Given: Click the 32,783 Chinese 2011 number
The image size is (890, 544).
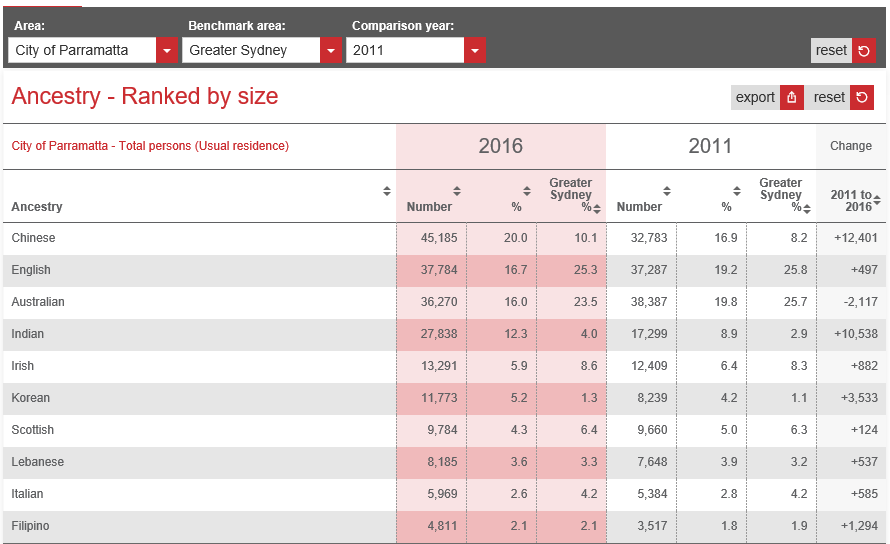Looking at the screenshot, I should [x=649, y=238].
